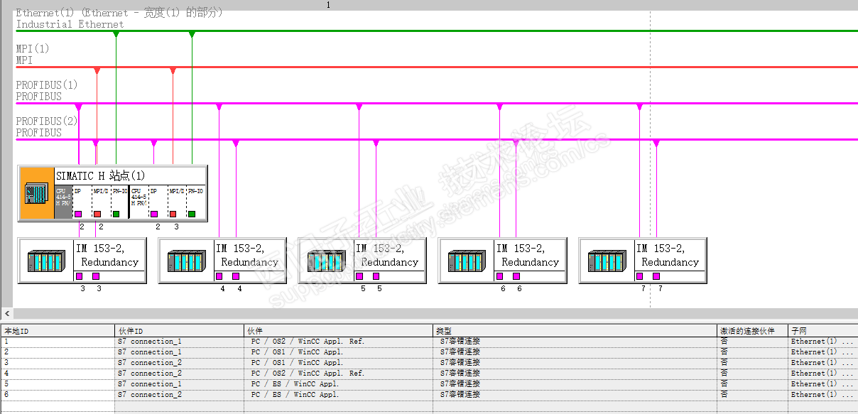The height and width of the screenshot is (414, 858).
Task: Click partner cell PC / OS1 in row 2
Action: [x=339, y=352]
